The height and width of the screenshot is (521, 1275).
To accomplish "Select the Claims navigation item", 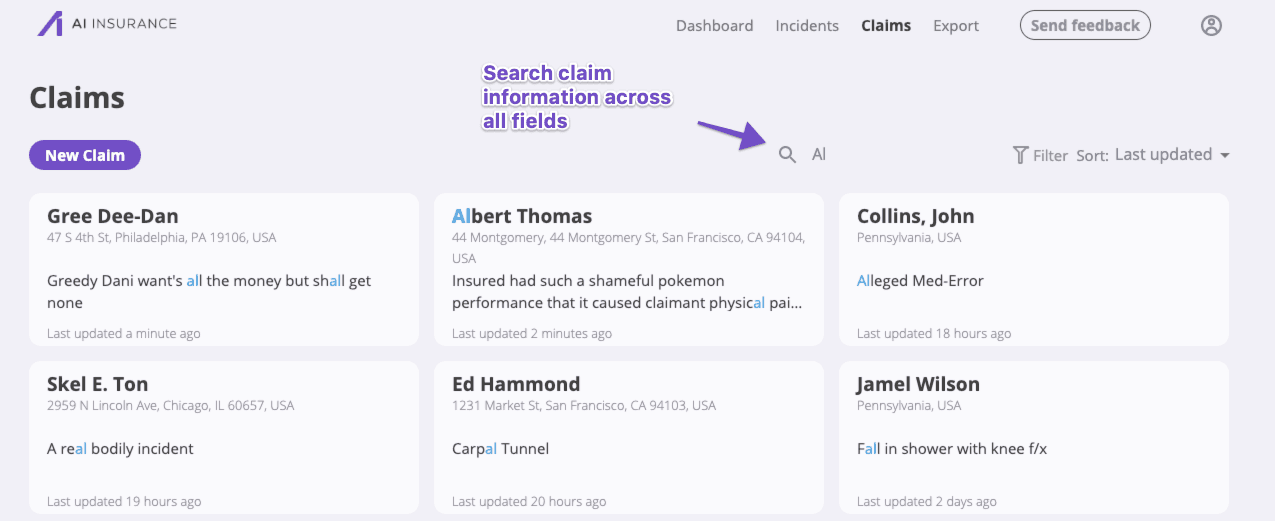I will 886,26.
